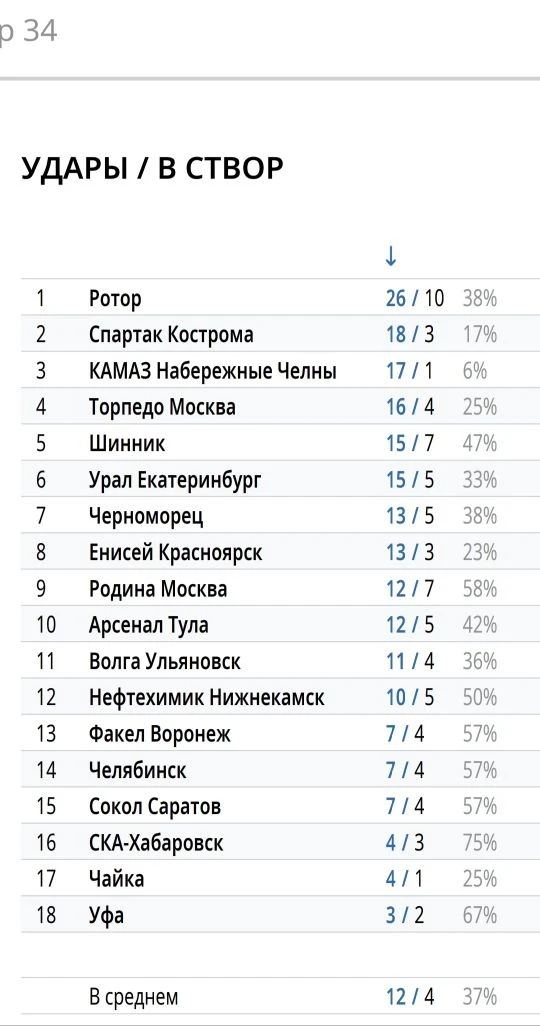The width and height of the screenshot is (540, 1026).
Task: Open the Спартак Кострома team link
Action: 171,335
